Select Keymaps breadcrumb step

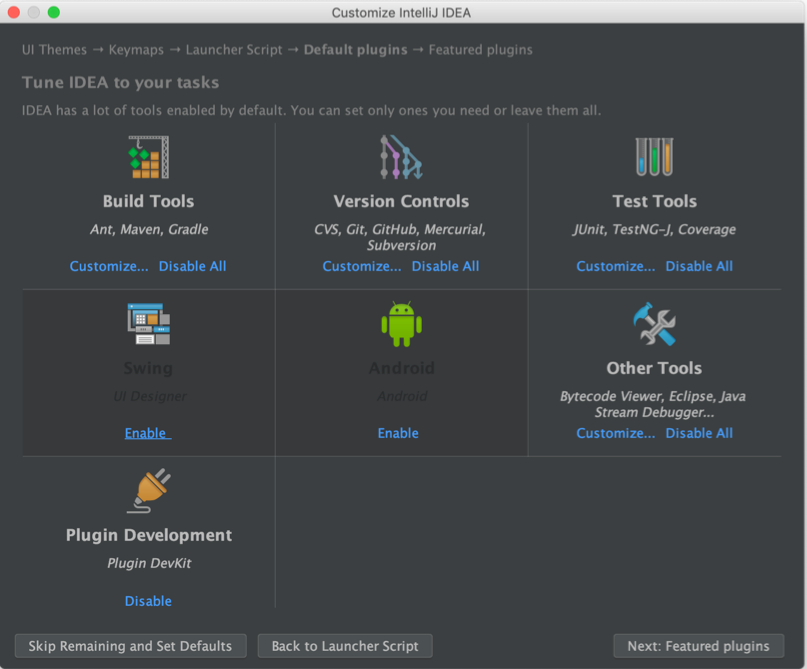136,50
